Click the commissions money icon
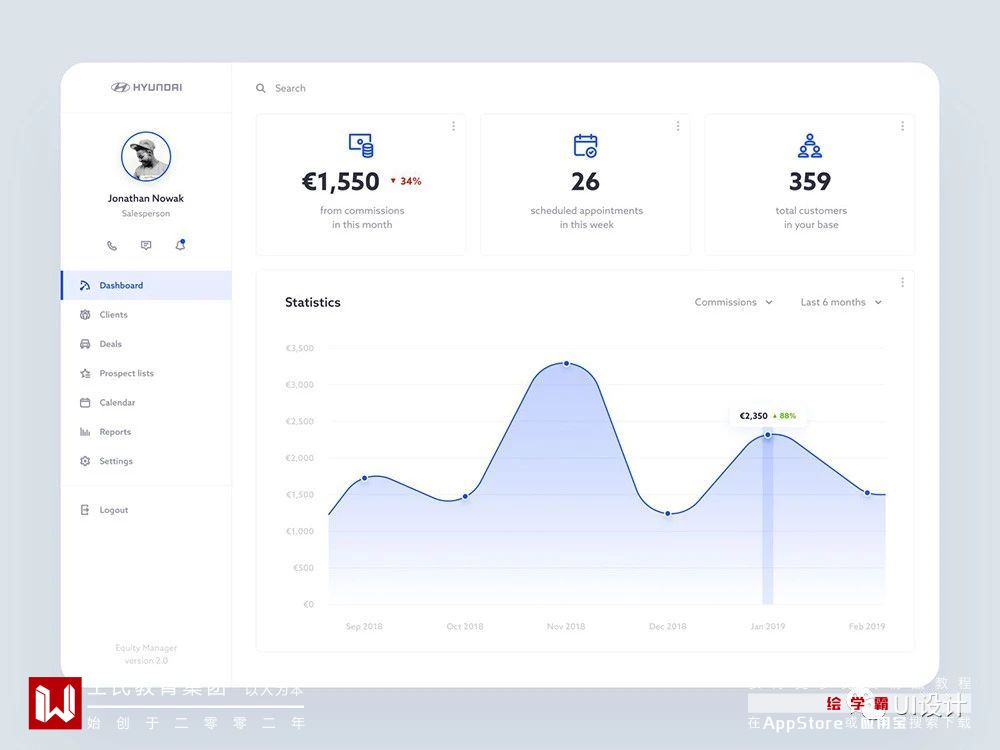This screenshot has height=750, width=1000. (x=361, y=145)
